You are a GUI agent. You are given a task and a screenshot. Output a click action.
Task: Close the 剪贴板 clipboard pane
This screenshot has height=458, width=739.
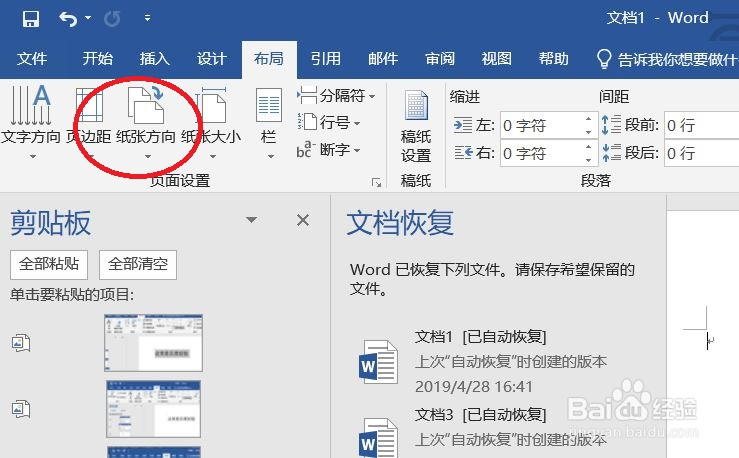pyautogui.click(x=303, y=220)
